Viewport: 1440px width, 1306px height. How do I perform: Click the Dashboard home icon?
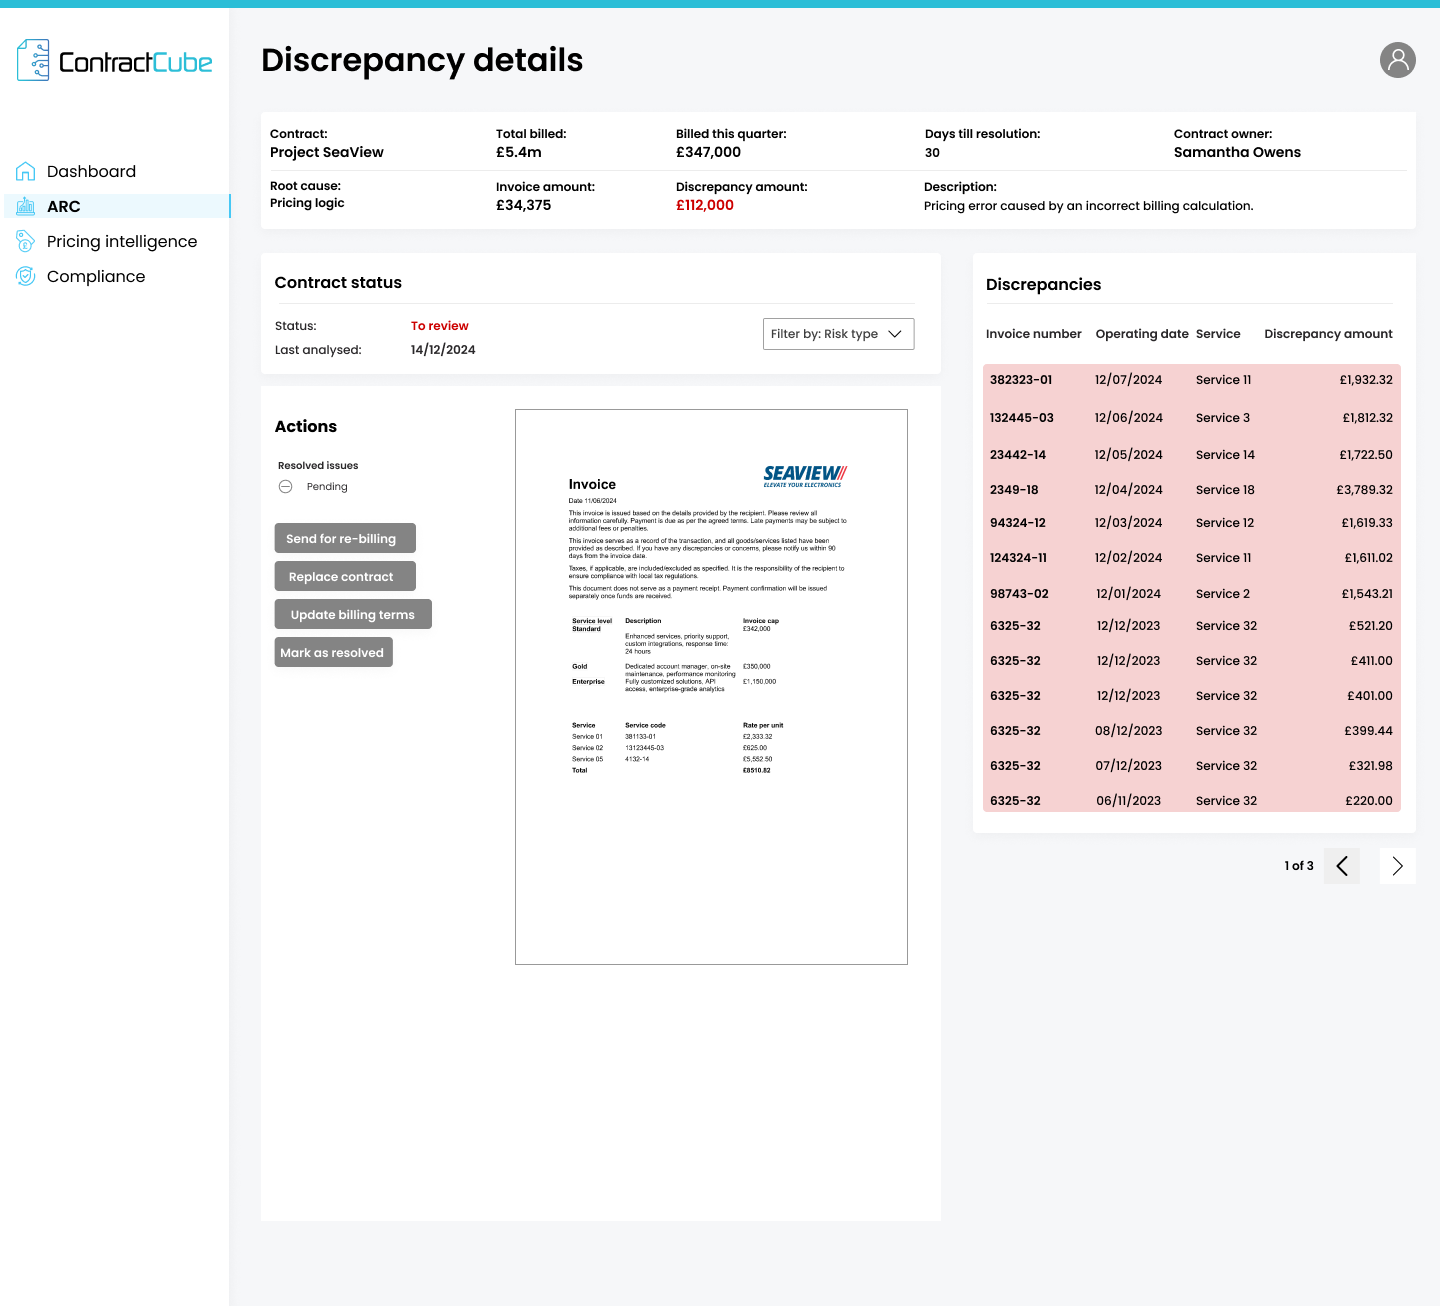click(x=26, y=171)
